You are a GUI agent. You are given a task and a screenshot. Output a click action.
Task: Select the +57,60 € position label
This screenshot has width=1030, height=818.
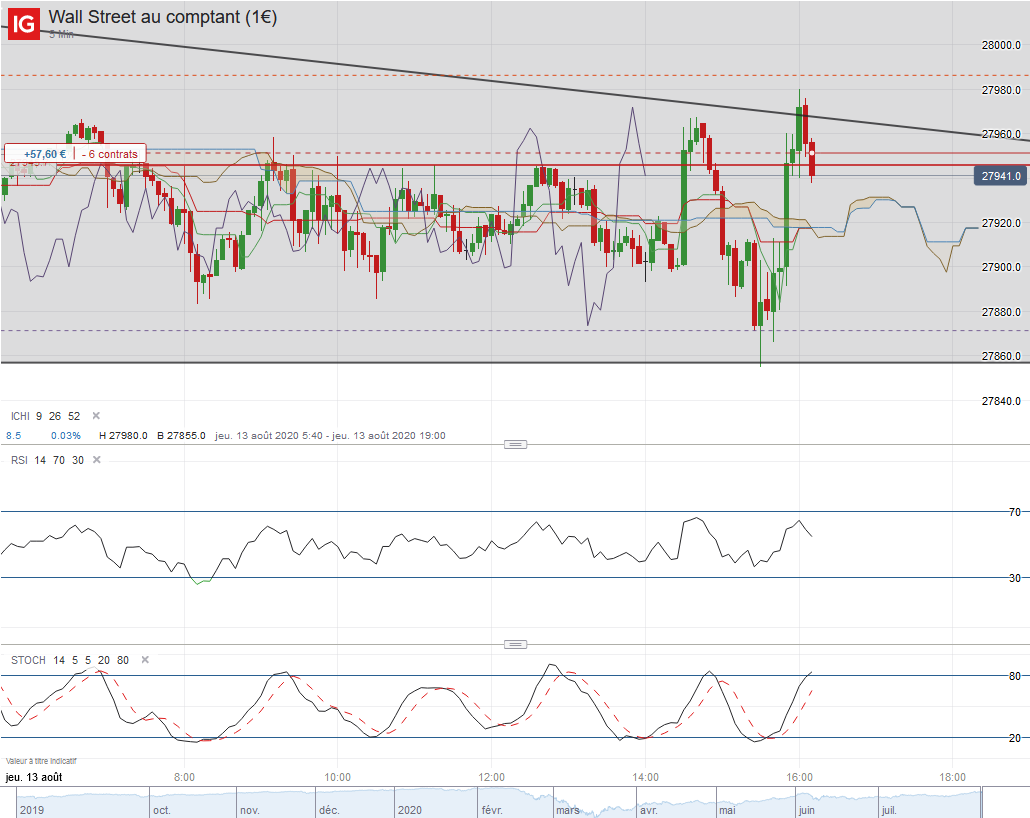pyautogui.click(x=45, y=154)
